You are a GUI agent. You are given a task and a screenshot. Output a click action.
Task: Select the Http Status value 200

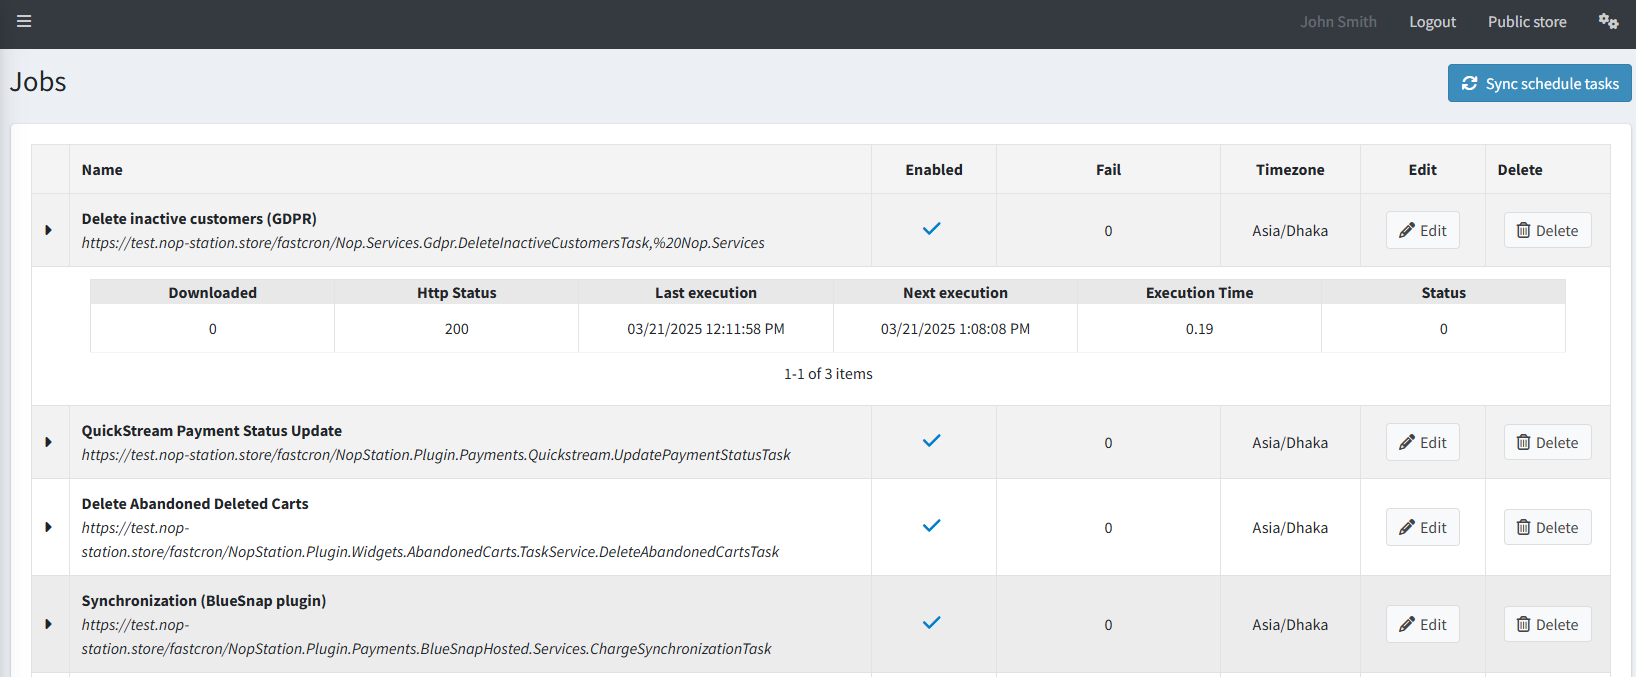pos(457,329)
